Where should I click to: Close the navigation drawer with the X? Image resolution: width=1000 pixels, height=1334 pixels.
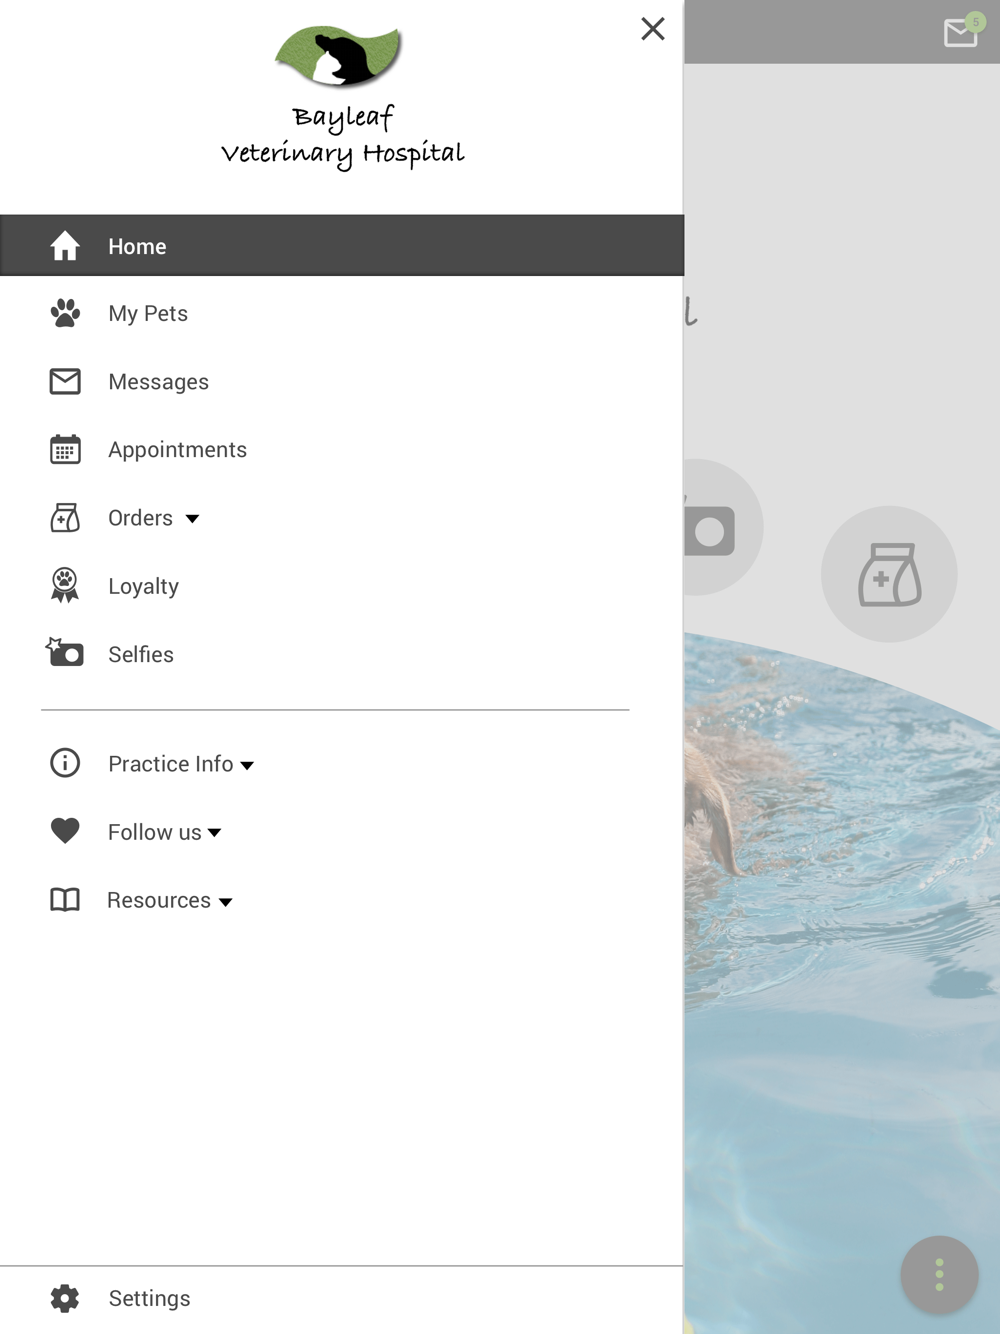pyautogui.click(x=653, y=29)
